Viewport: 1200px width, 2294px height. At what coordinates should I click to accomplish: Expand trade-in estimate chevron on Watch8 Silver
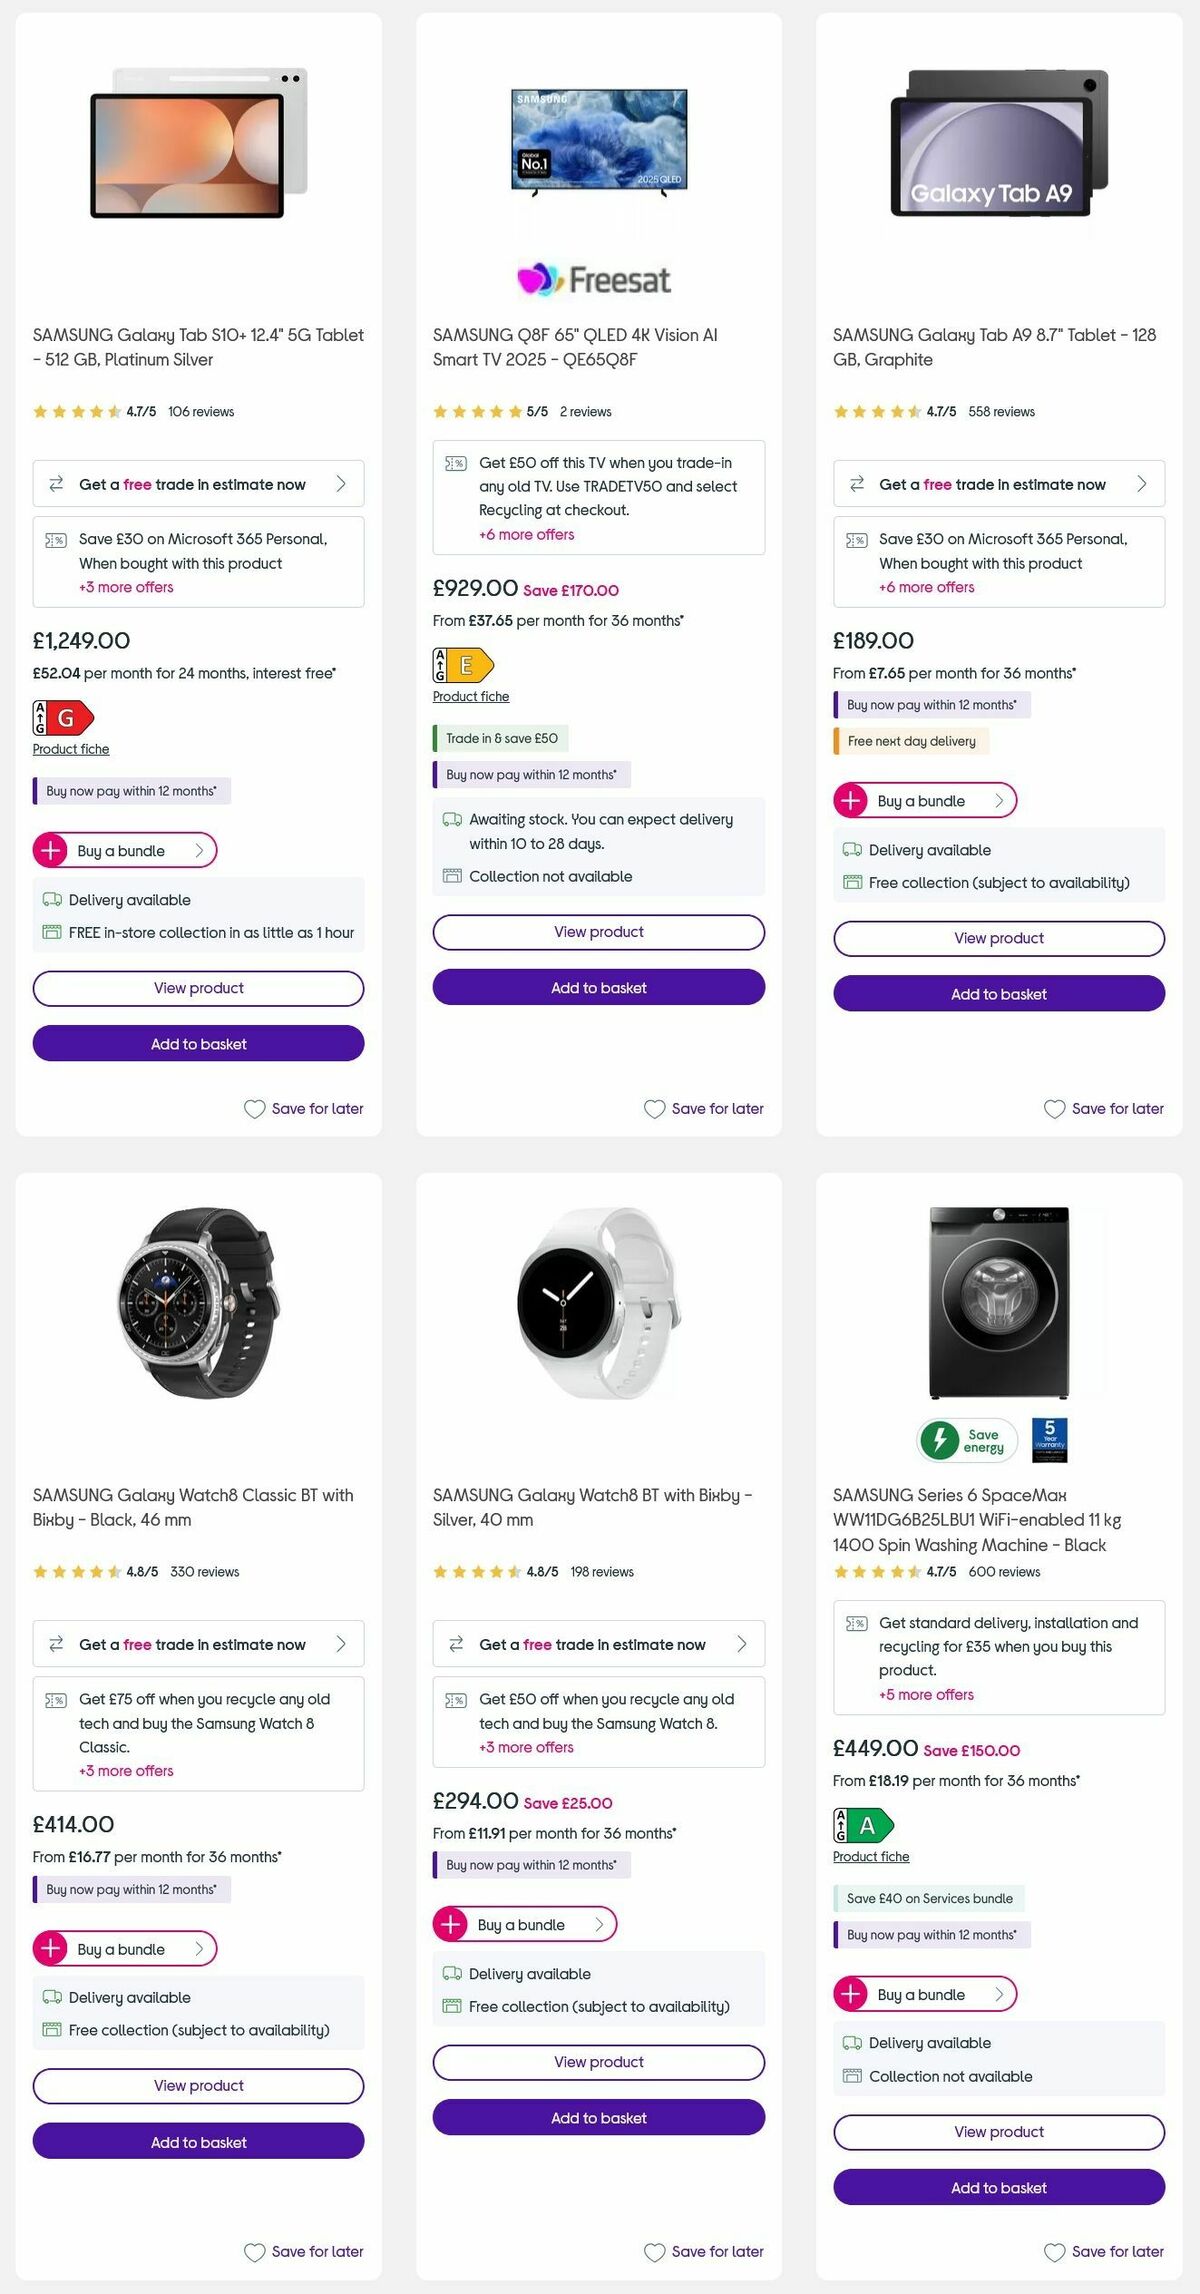741,1644
